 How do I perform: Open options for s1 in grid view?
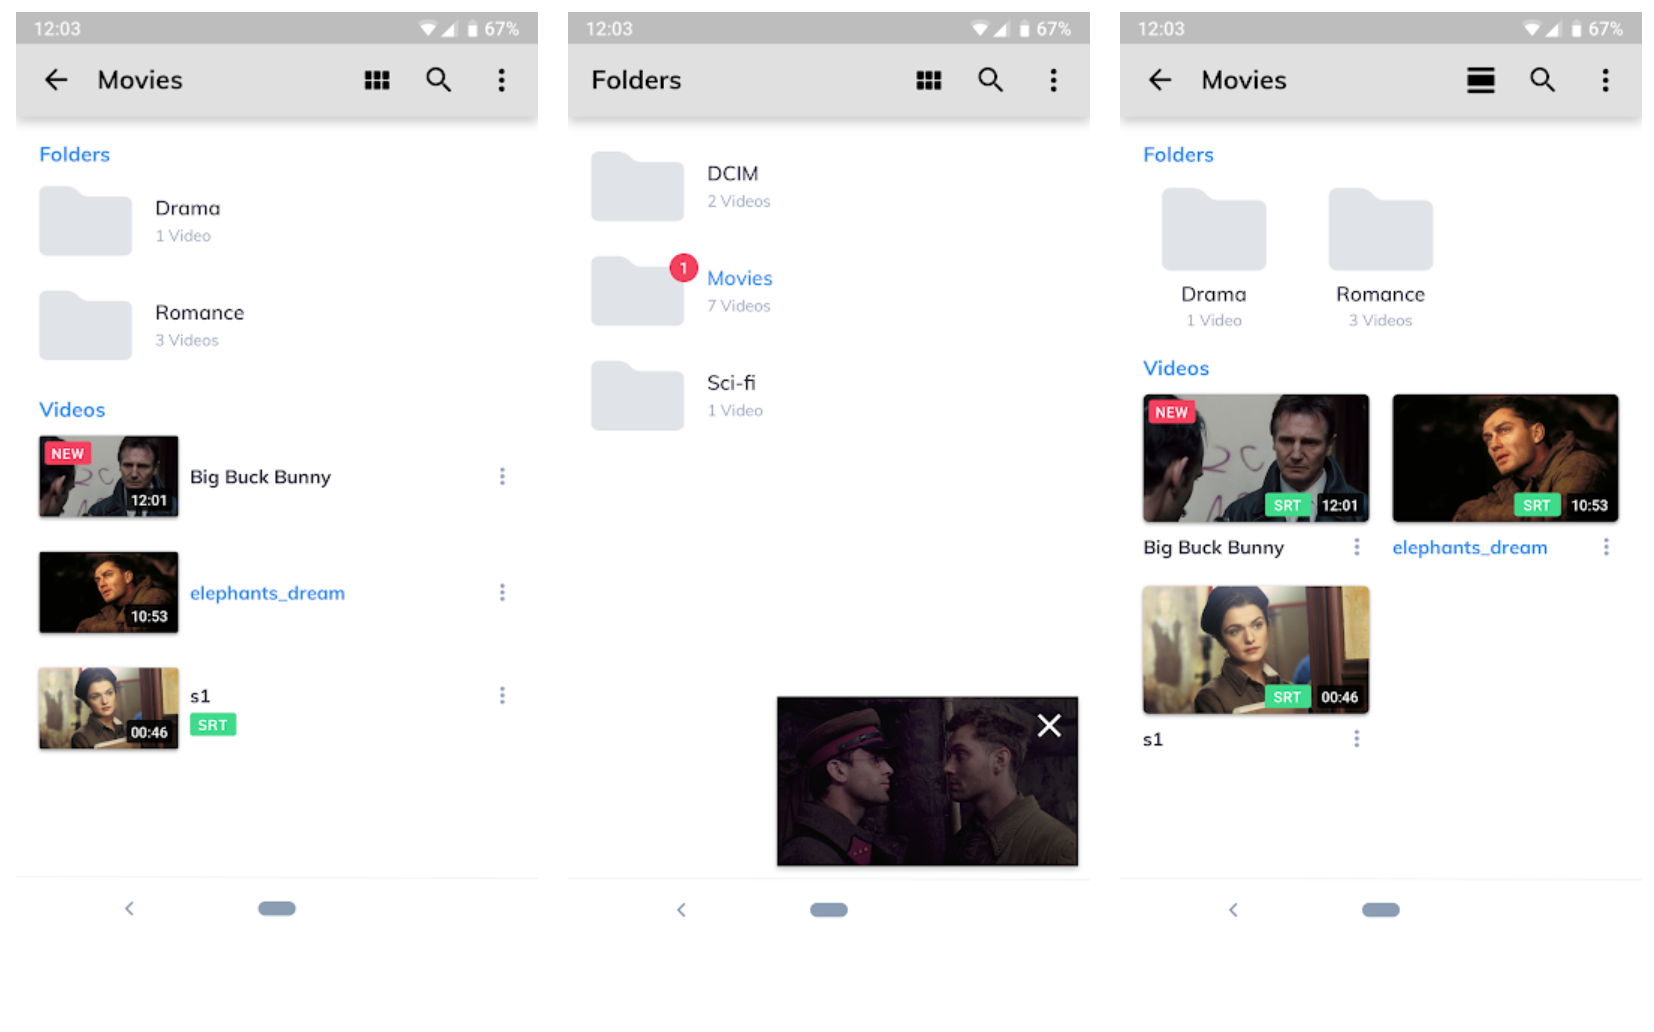pyautogui.click(x=1357, y=739)
